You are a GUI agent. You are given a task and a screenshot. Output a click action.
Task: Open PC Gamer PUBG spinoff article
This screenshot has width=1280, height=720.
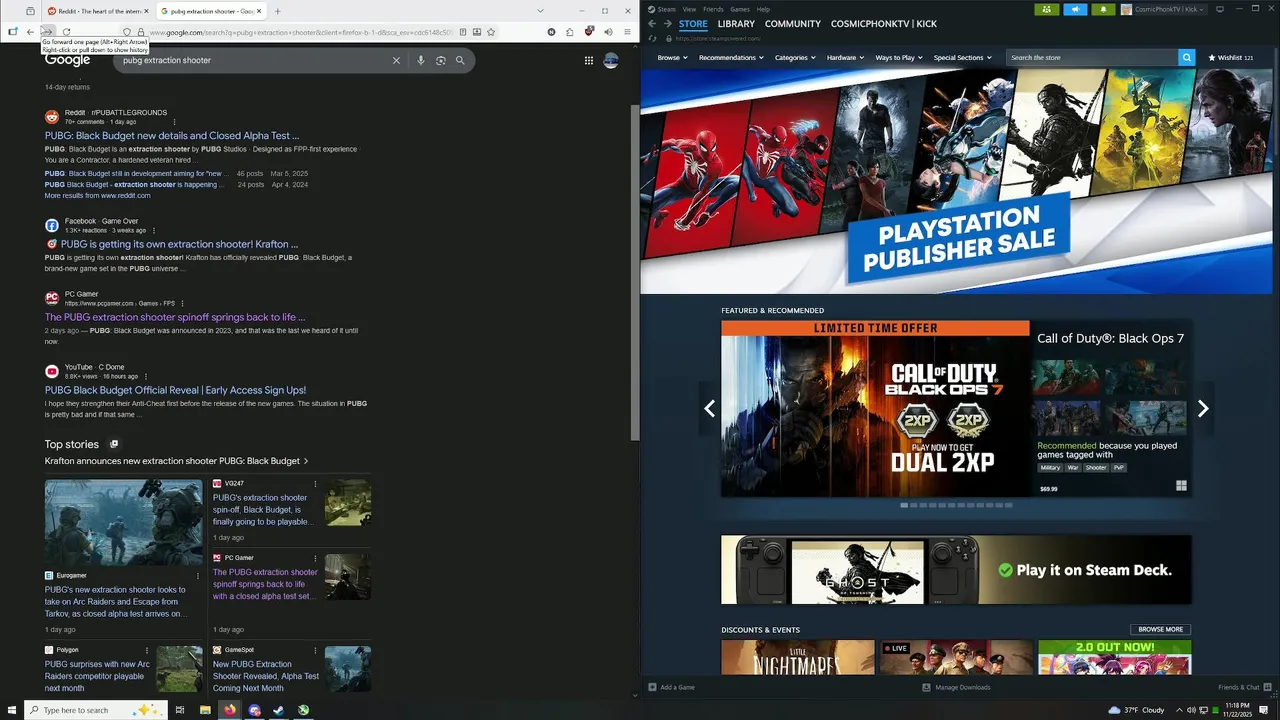(175, 317)
